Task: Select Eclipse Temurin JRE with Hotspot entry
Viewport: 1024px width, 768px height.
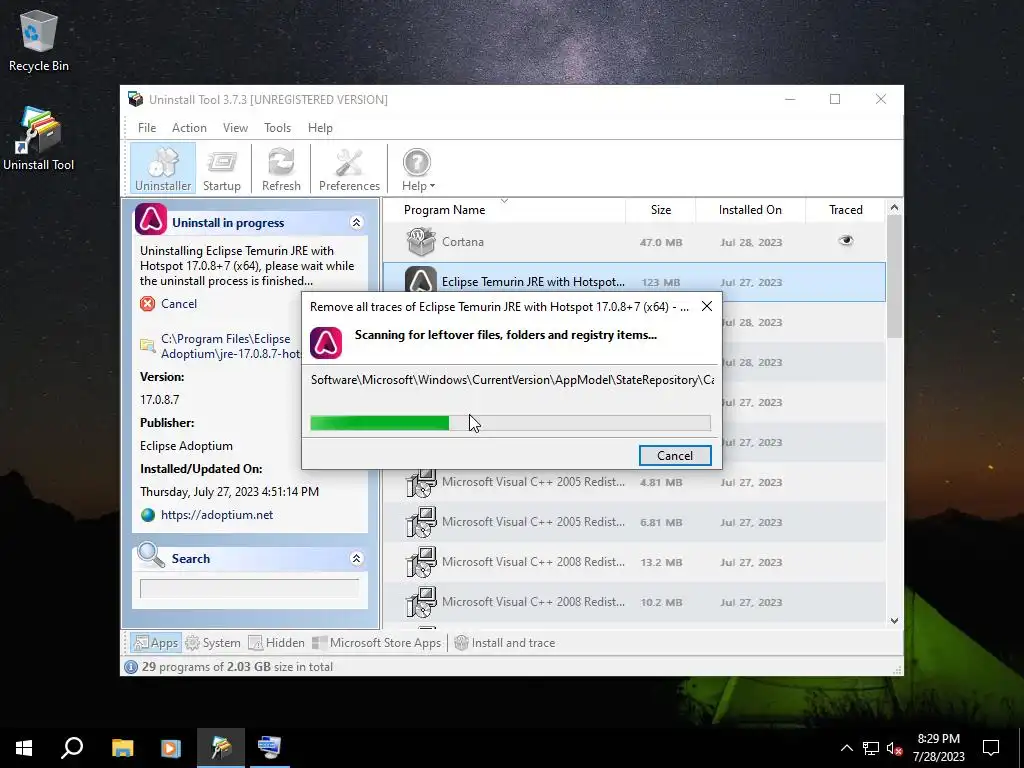Action: pyautogui.click(x=634, y=282)
